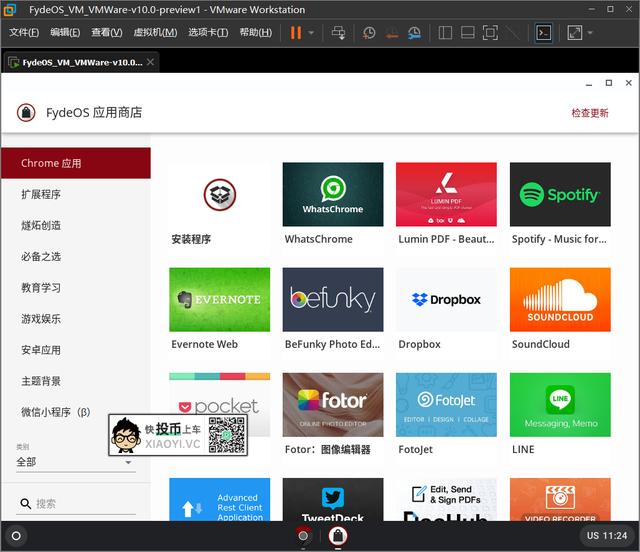Select the Chrome 应用 category
640x552 pixels.
point(76,163)
